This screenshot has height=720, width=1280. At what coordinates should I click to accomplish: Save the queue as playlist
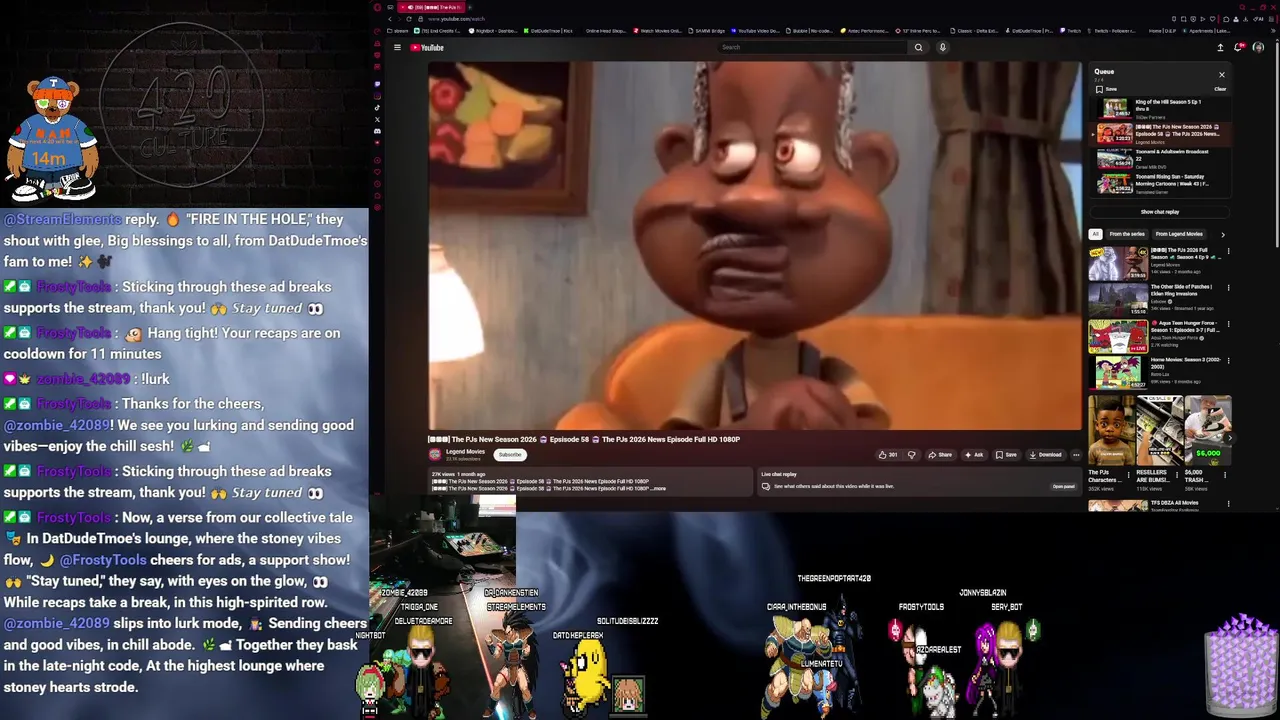pos(1106,89)
